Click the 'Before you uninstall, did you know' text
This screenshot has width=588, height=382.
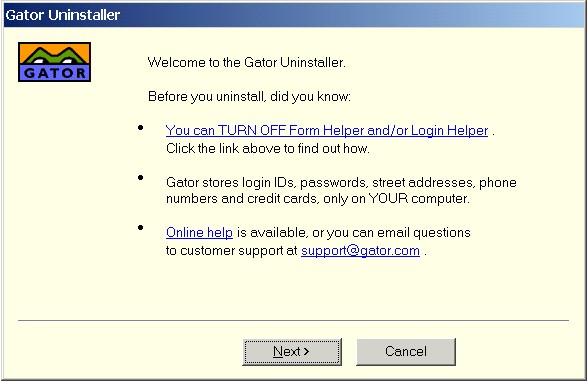pos(249,97)
